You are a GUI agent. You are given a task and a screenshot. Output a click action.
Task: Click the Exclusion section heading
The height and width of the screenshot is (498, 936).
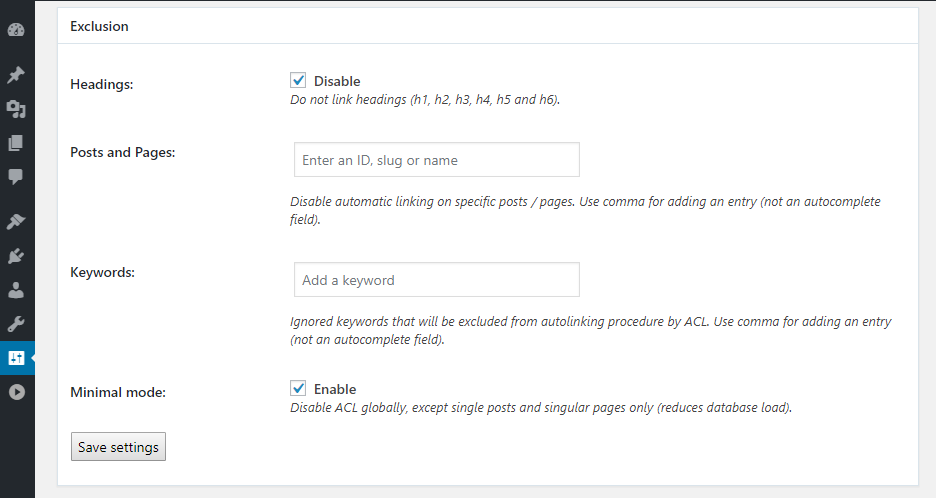99,26
